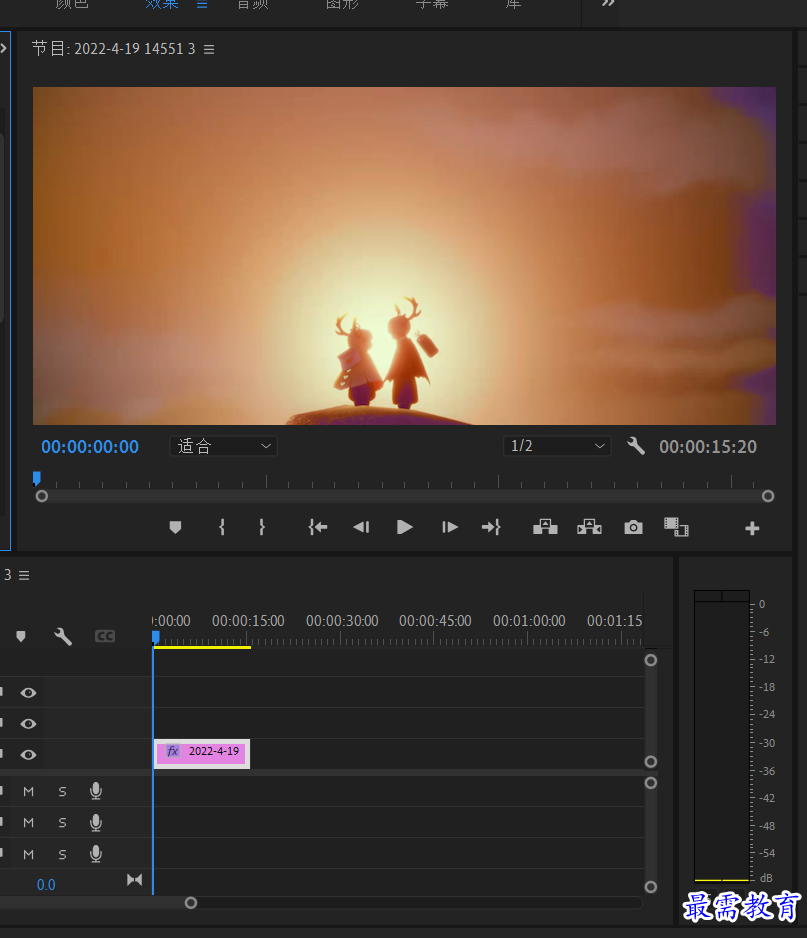
Task: Toggle top video track eye visibility
Action: point(28,693)
